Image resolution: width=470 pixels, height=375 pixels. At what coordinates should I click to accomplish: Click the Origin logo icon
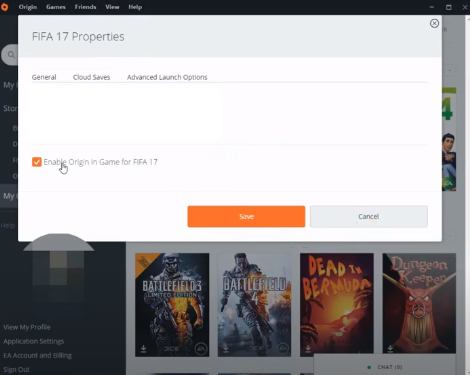coord(5,7)
